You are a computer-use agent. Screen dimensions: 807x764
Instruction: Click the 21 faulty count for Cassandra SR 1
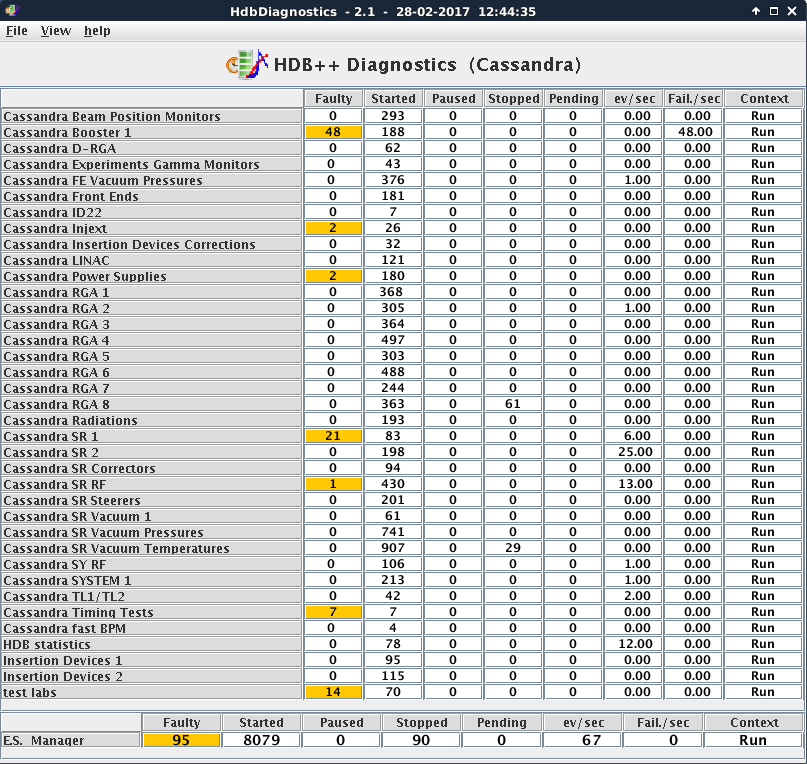pos(333,436)
